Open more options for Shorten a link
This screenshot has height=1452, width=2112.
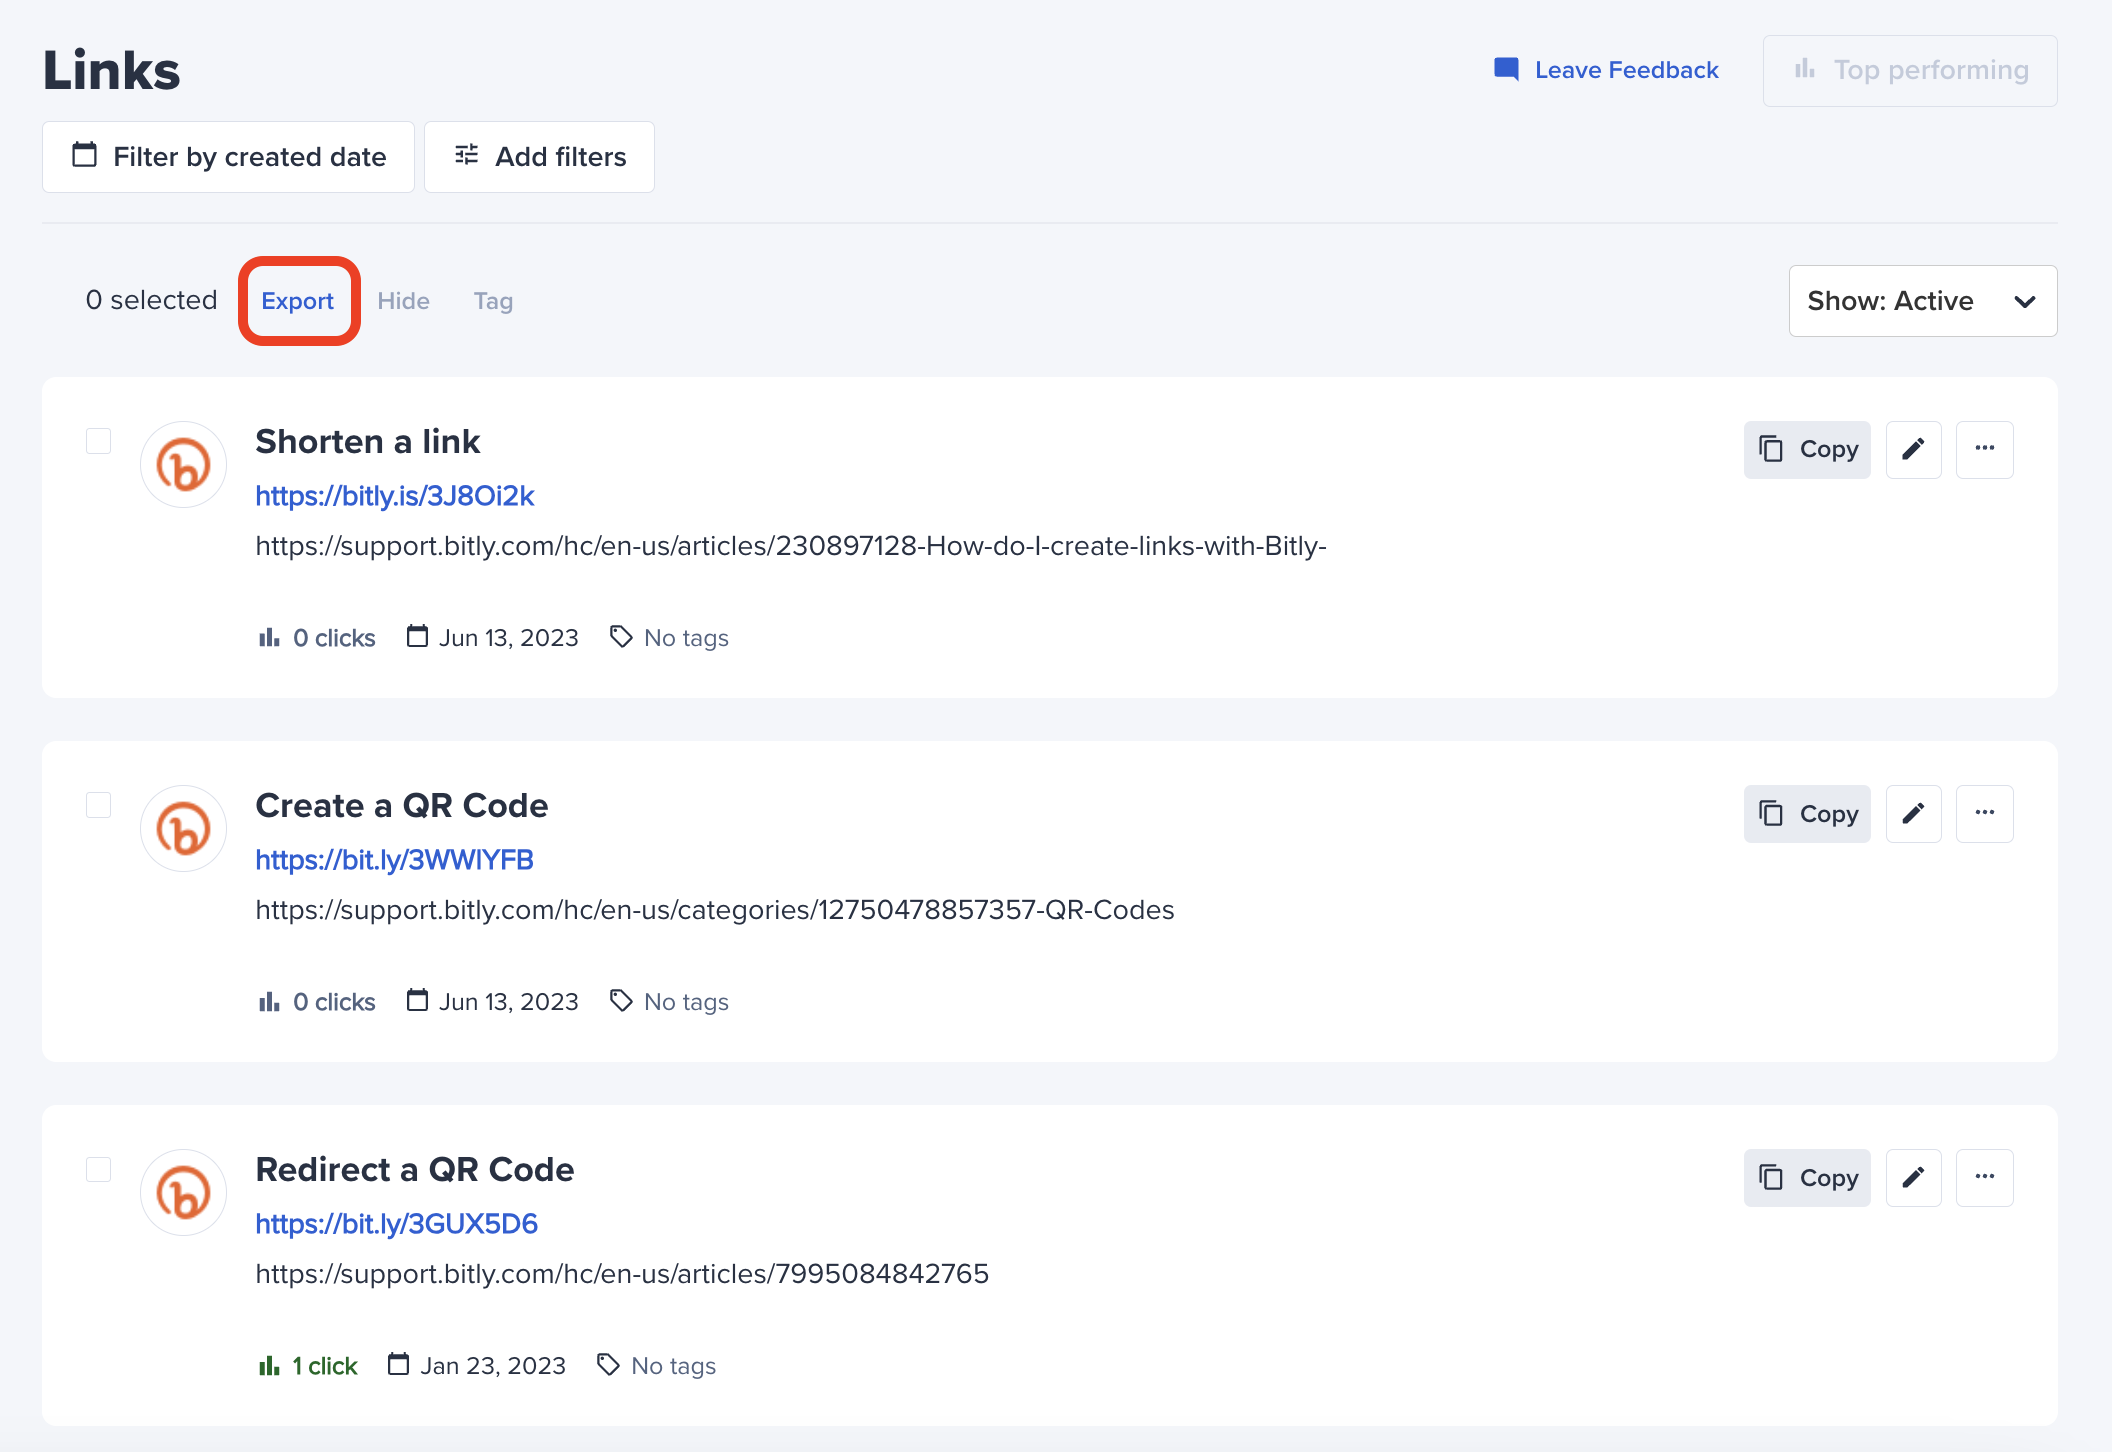point(1985,449)
